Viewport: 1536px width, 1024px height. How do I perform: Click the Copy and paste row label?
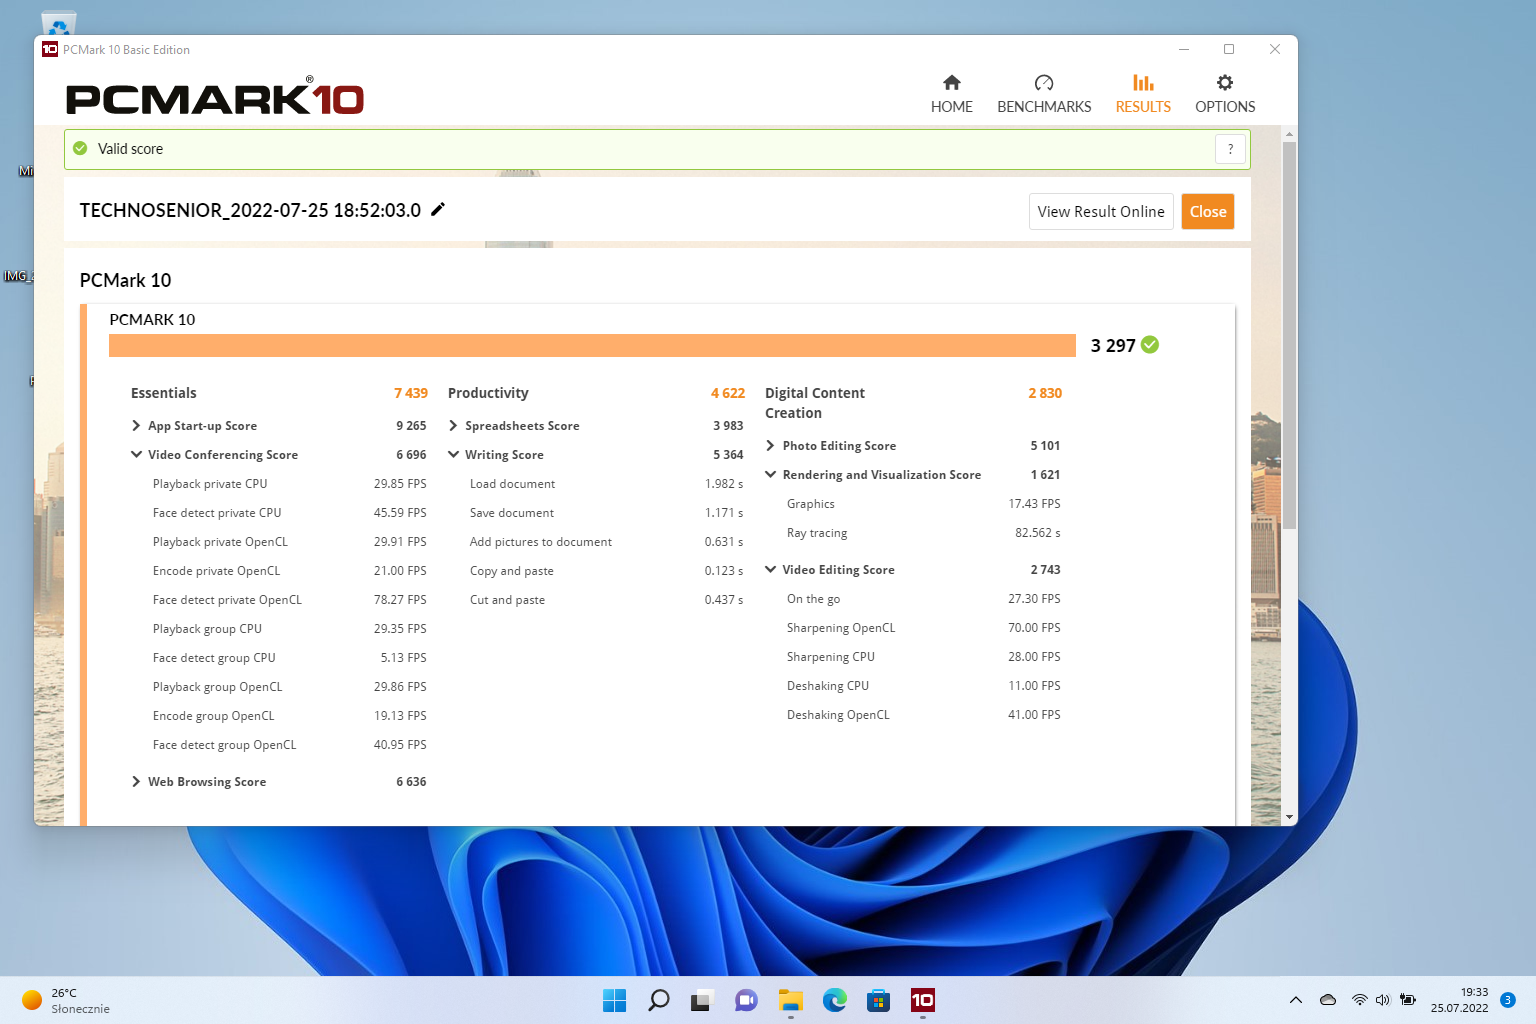511,571
